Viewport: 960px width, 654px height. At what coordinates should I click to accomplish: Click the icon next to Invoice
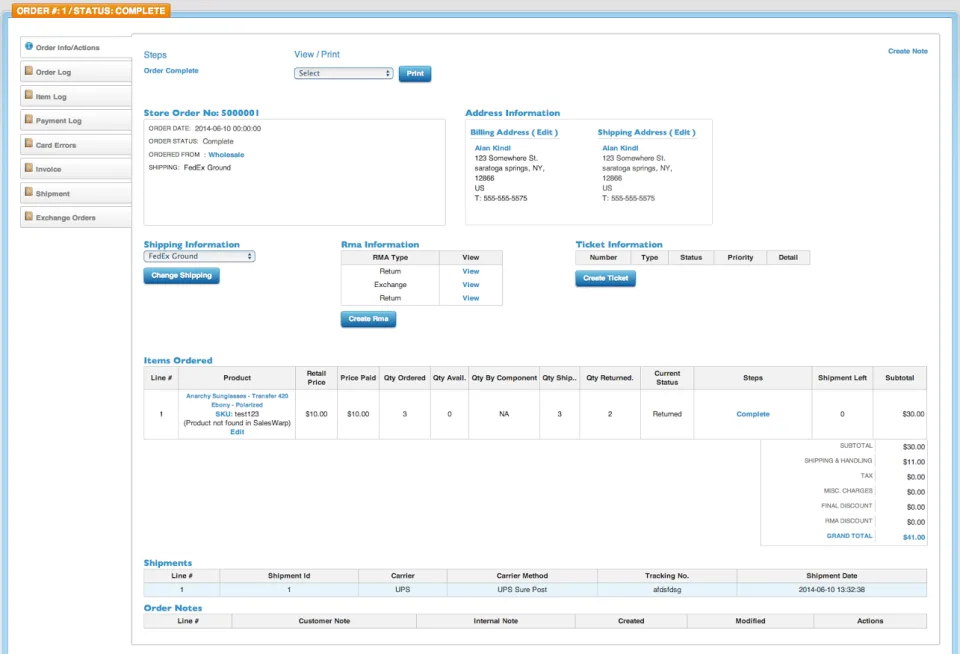29,168
